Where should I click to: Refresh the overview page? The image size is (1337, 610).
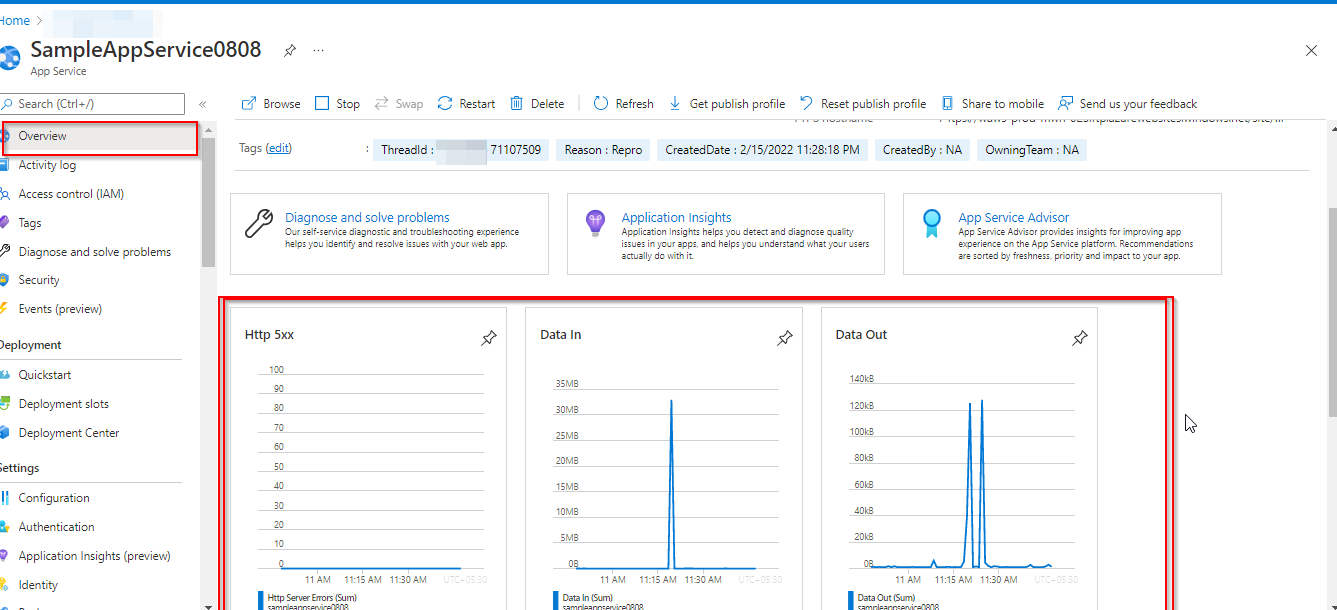click(623, 104)
